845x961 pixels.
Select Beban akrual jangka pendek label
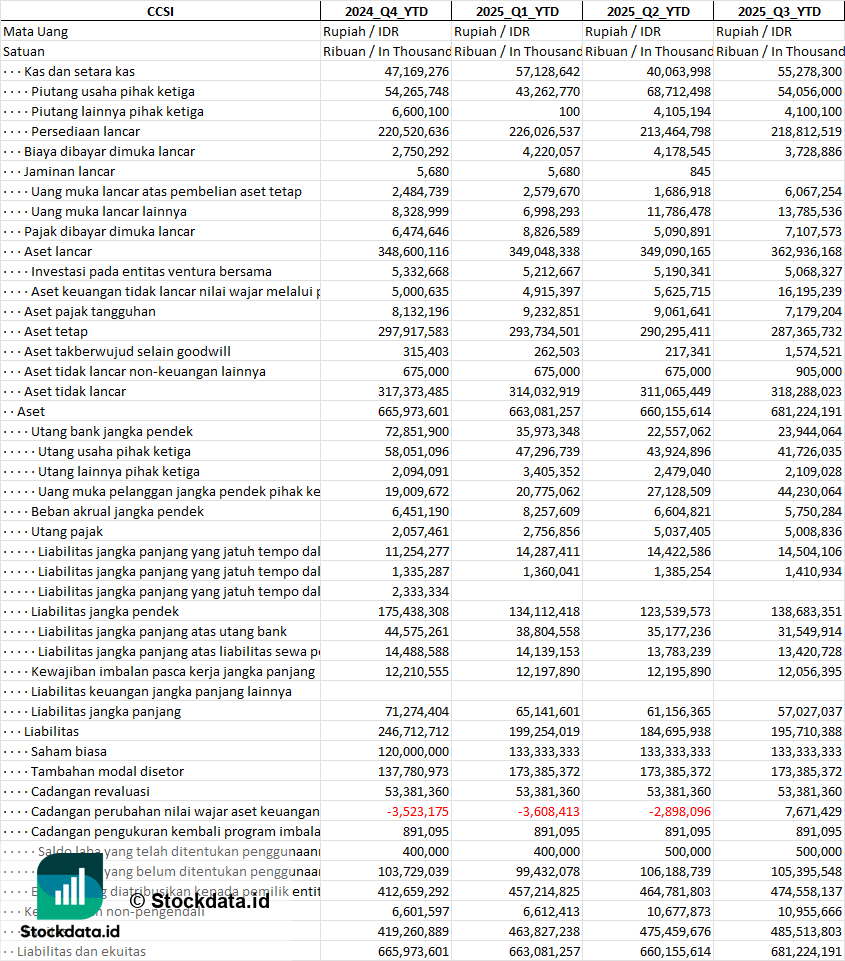coord(118,512)
